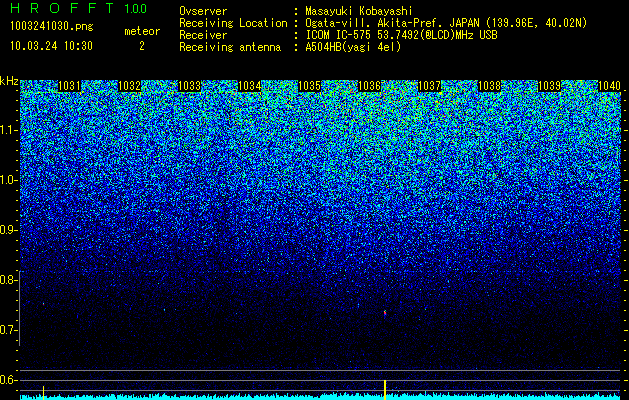This screenshot has width=629, height=400.
Task: Click time marker 1036
Action: (369, 86)
